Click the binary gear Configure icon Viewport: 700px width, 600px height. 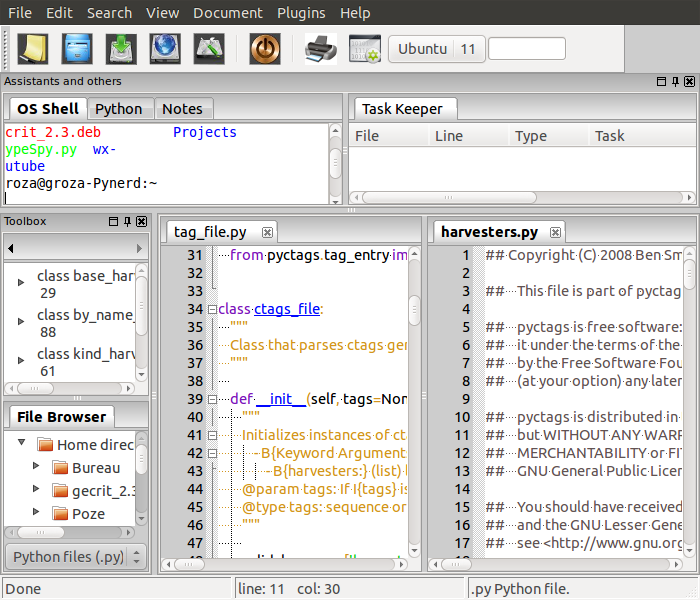click(x=365, y=49)
